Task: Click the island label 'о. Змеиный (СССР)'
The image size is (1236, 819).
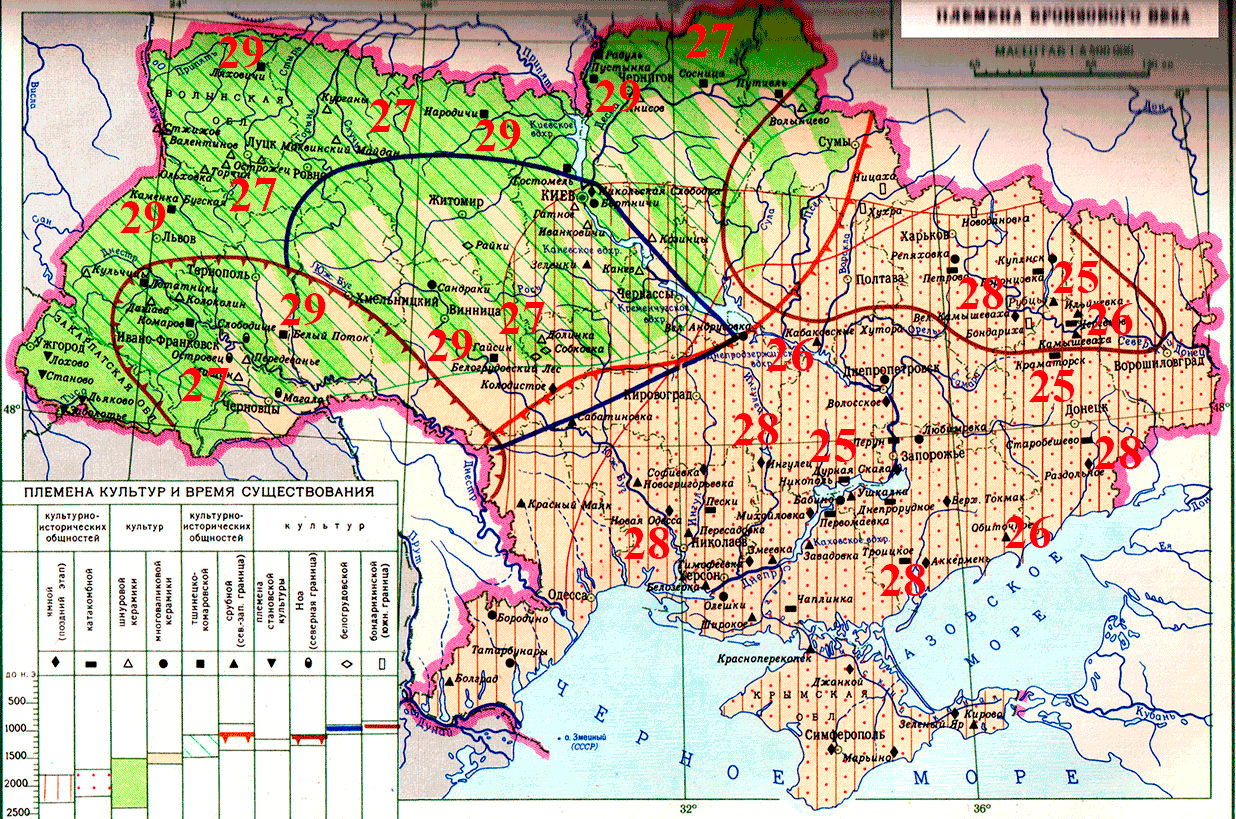Action: pyautogui.click(x=586, y=743)
